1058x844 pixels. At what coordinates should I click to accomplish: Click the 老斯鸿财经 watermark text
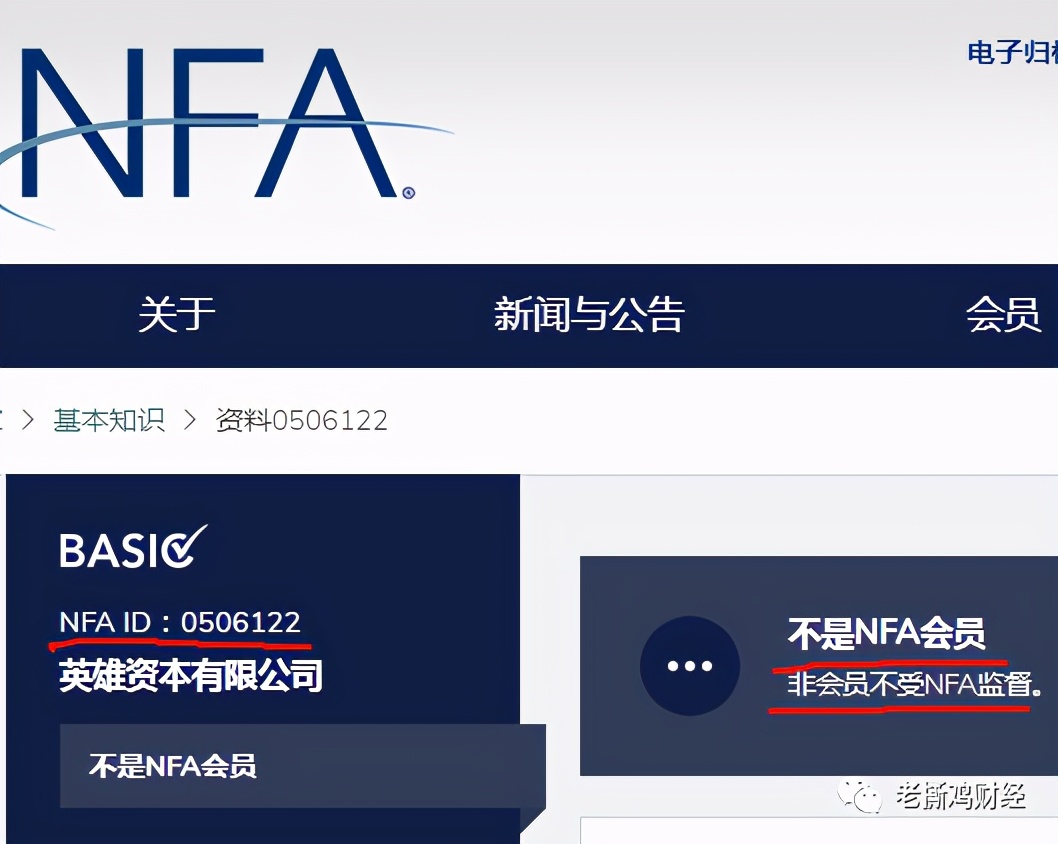point(961,797)
